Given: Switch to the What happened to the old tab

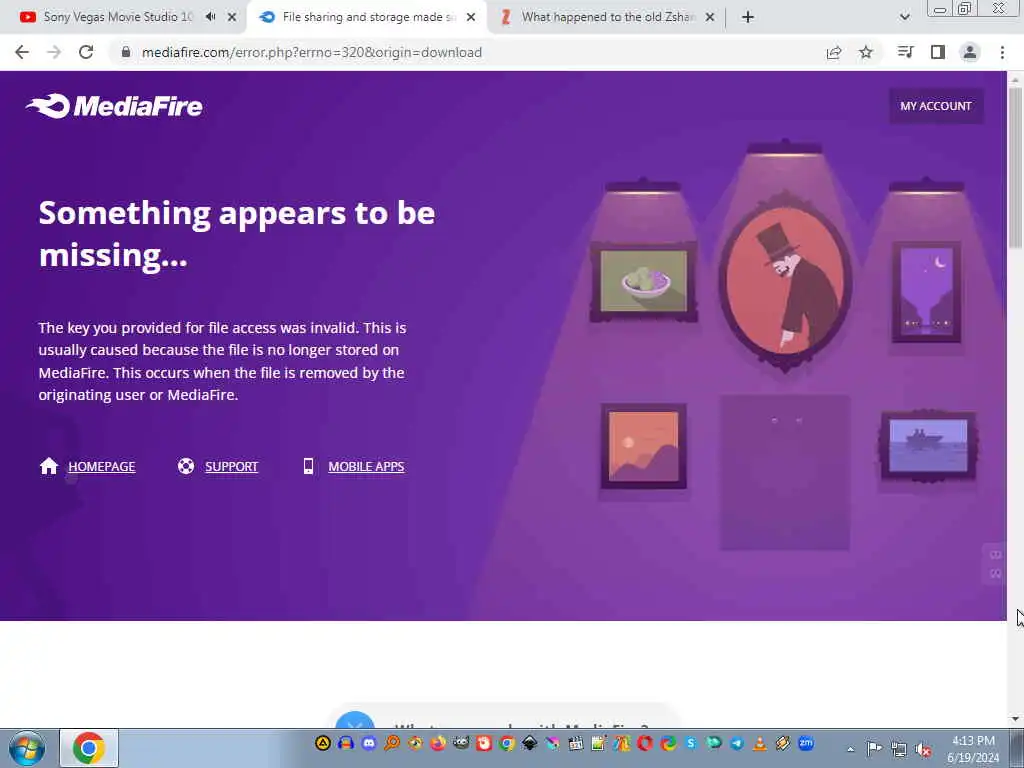Looking at the screenshot, I should pos(608,17).
